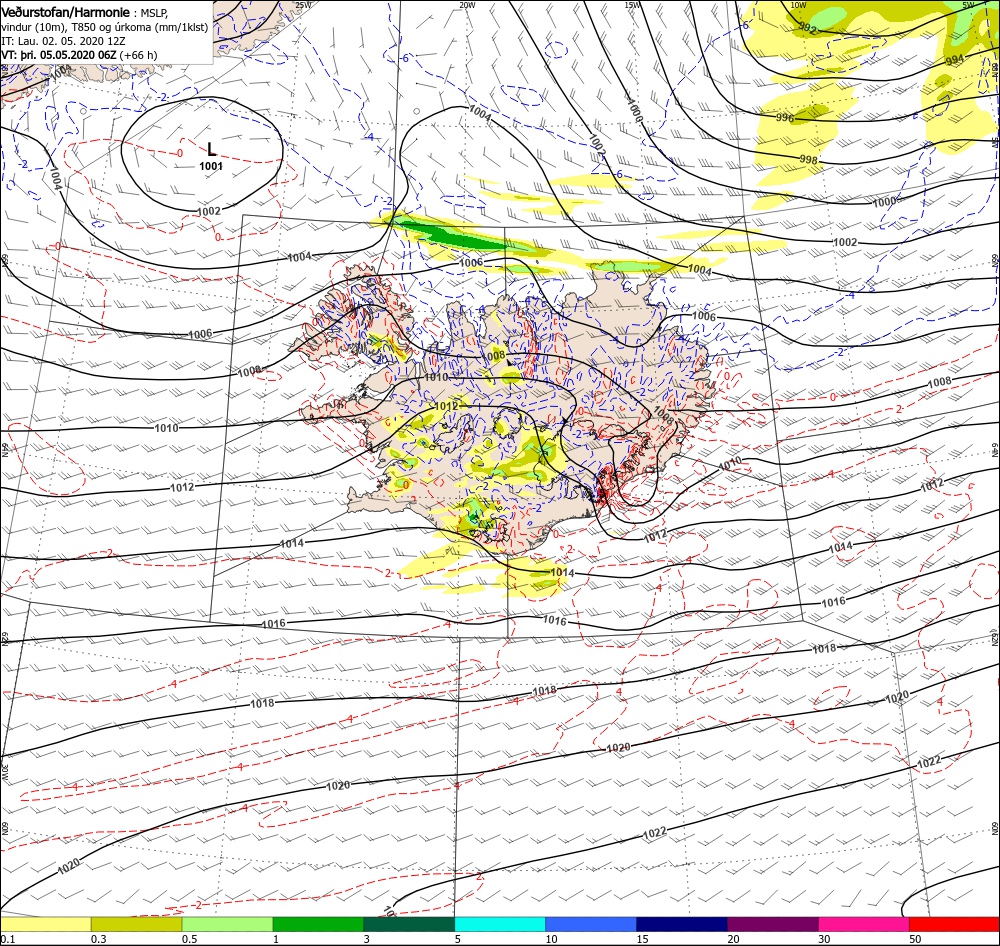Click the purple 20–30 precipitation legend swatch
Image resolution: width=1000 pixels, height=946 pixels.
(x=772, y=924)
